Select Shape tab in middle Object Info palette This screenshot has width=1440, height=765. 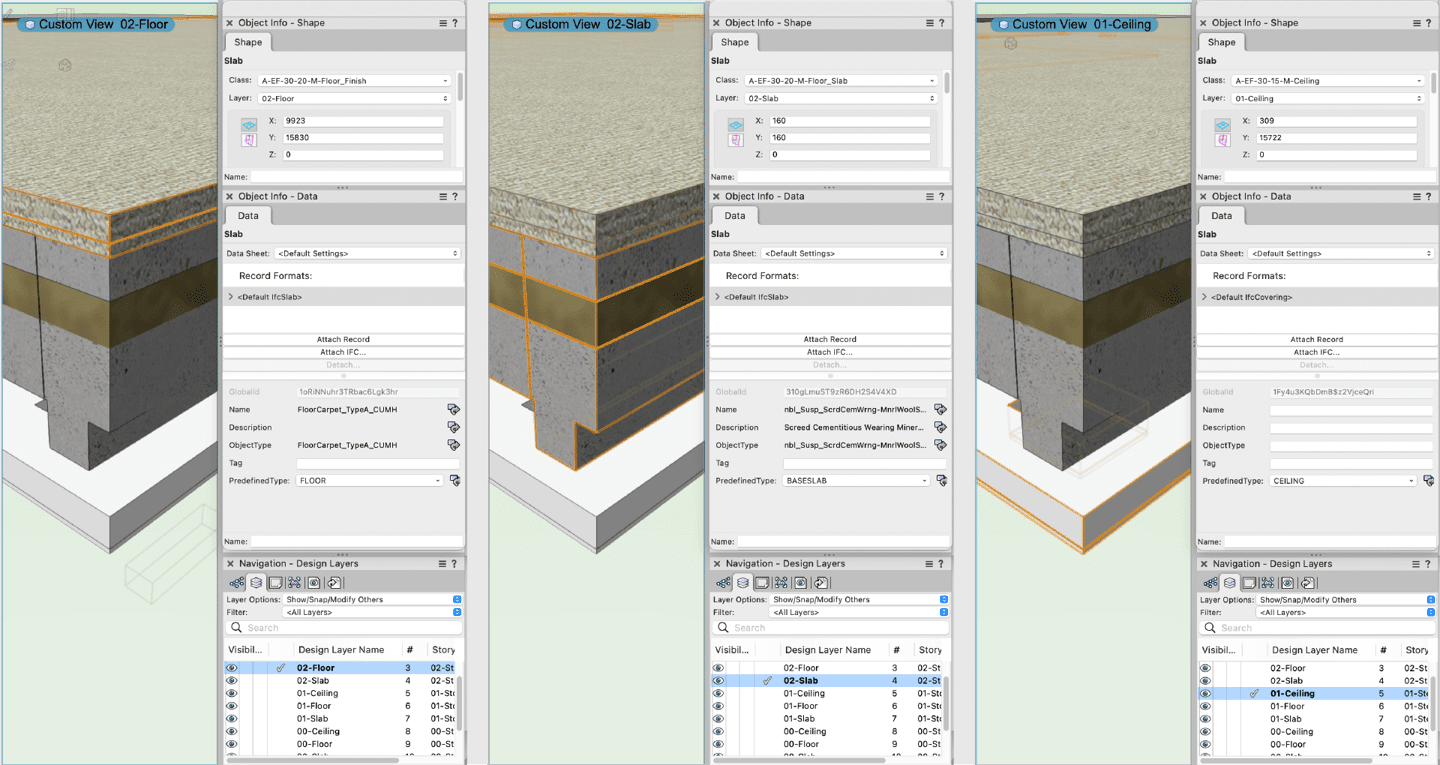(734, 42)
